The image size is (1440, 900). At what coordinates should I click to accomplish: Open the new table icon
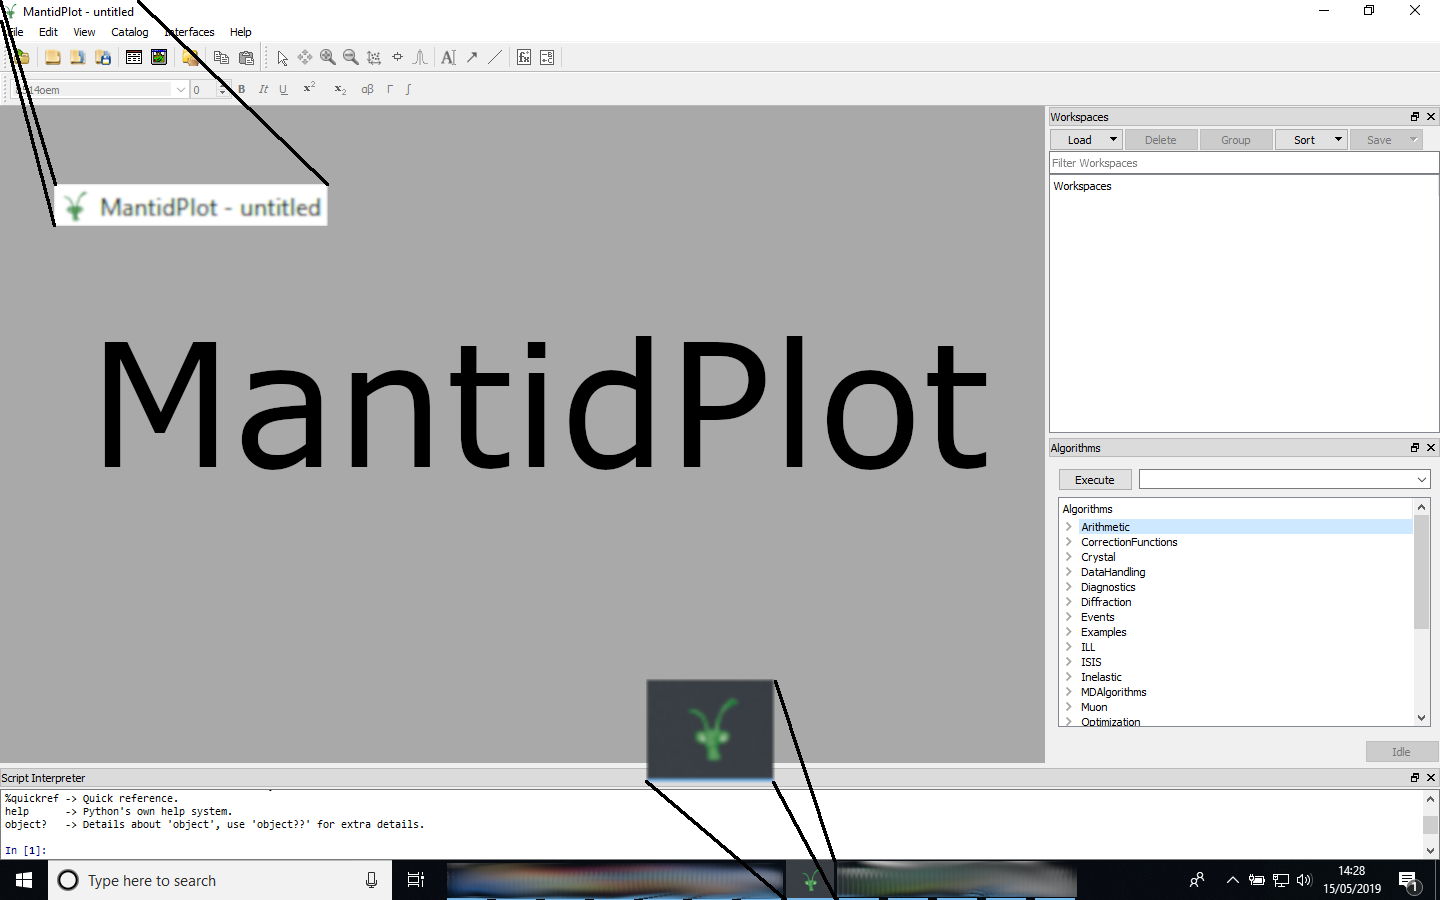[134, 58]
